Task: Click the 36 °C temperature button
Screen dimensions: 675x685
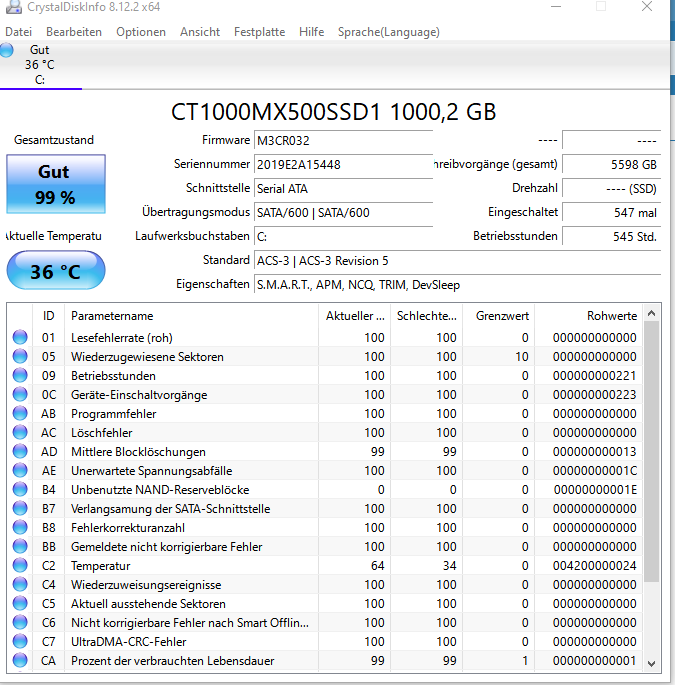Action: coord(55,270)
